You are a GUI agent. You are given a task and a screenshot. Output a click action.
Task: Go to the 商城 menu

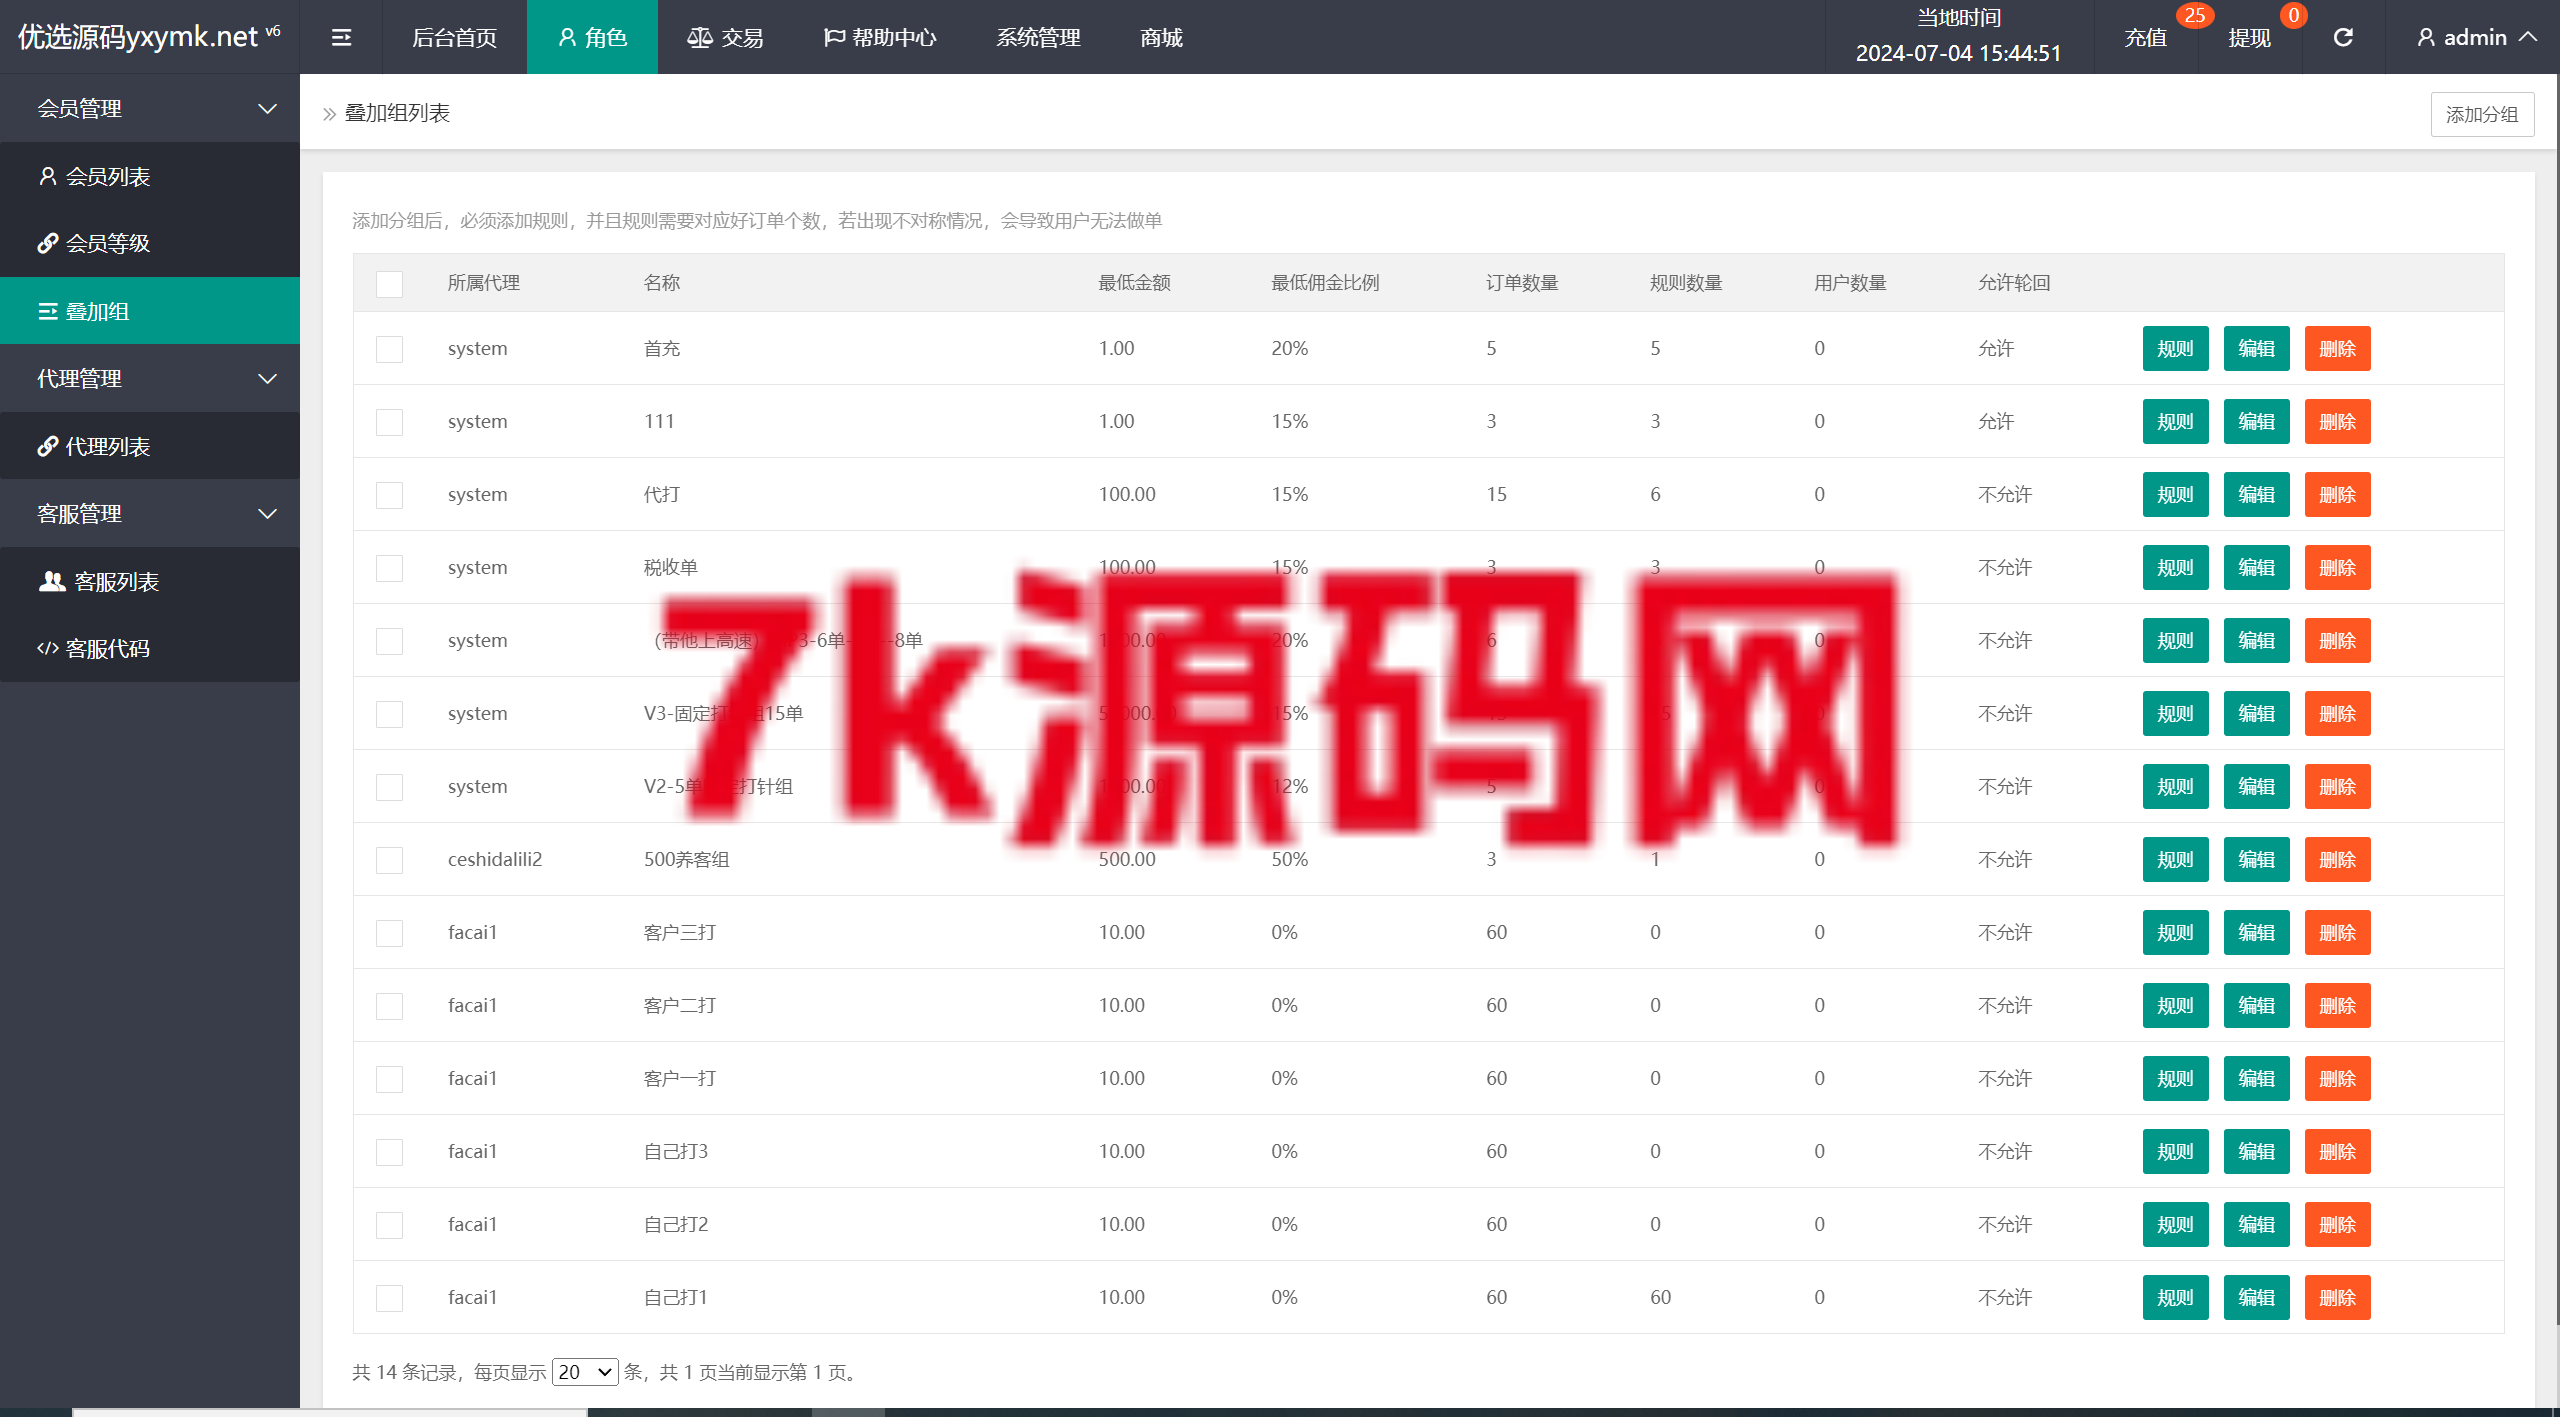pos(1161,37)
